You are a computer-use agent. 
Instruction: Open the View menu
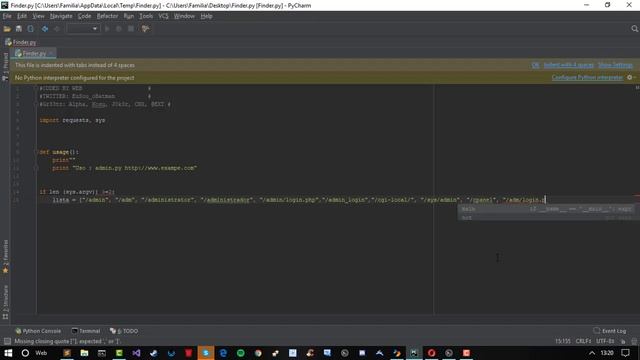38,16
